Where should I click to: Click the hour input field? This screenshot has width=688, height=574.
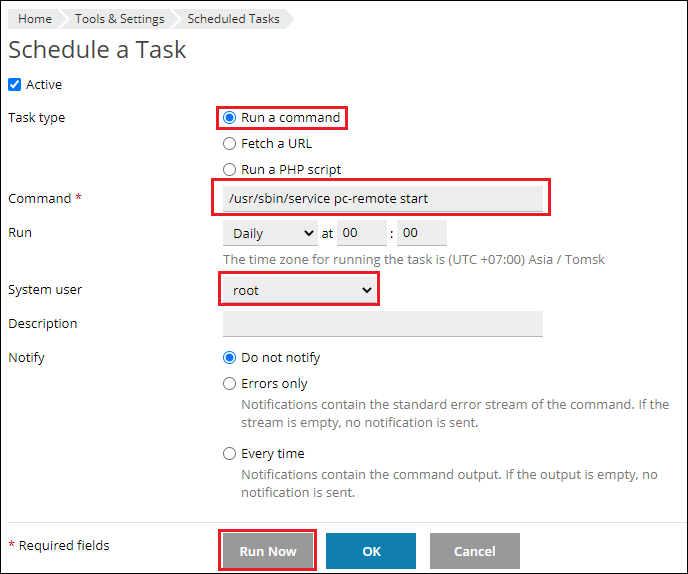tap(361, 233)
